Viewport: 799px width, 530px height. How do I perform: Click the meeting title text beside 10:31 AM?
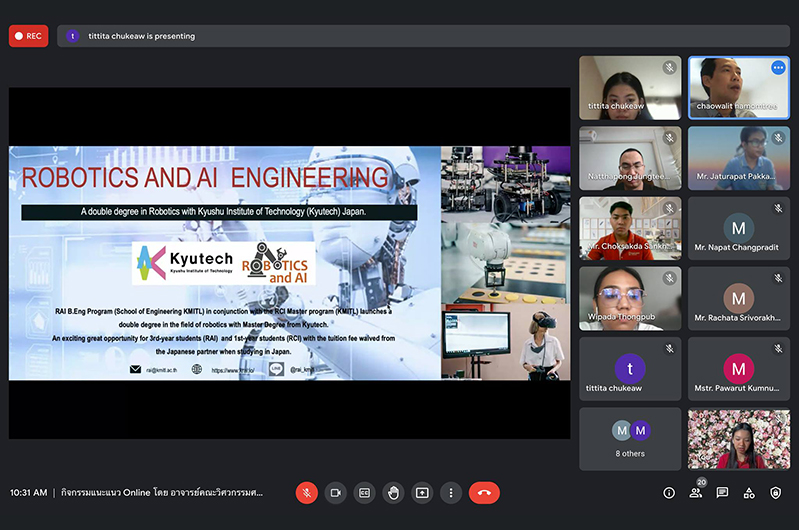[162, 493]
